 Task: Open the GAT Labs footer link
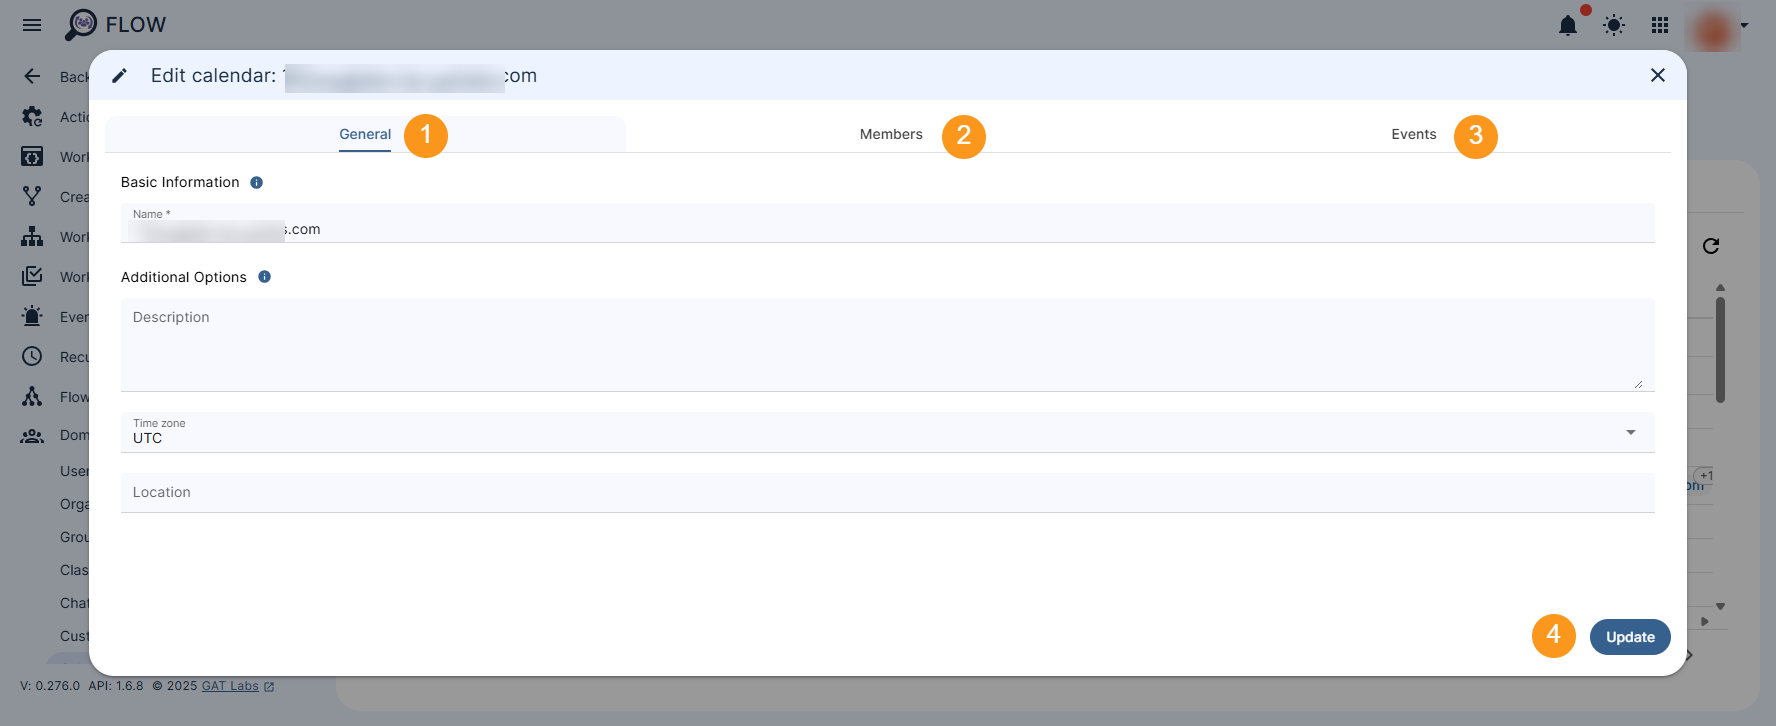click(x=238, y=686)
